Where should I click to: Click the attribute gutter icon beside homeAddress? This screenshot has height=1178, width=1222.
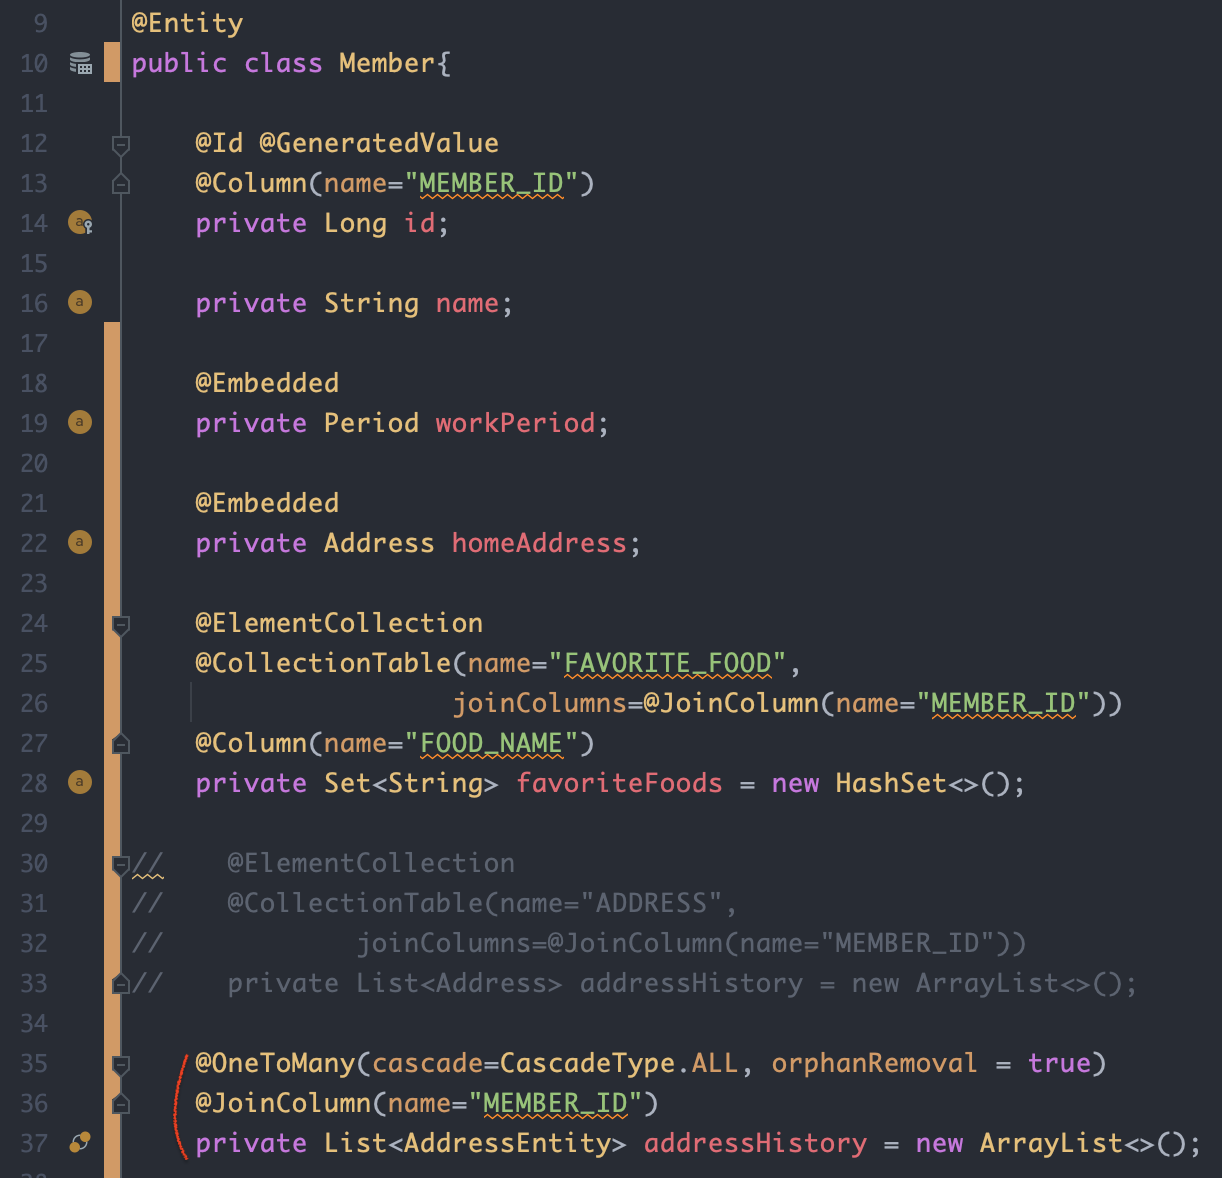pyautogui.click(x=80, y=542)
